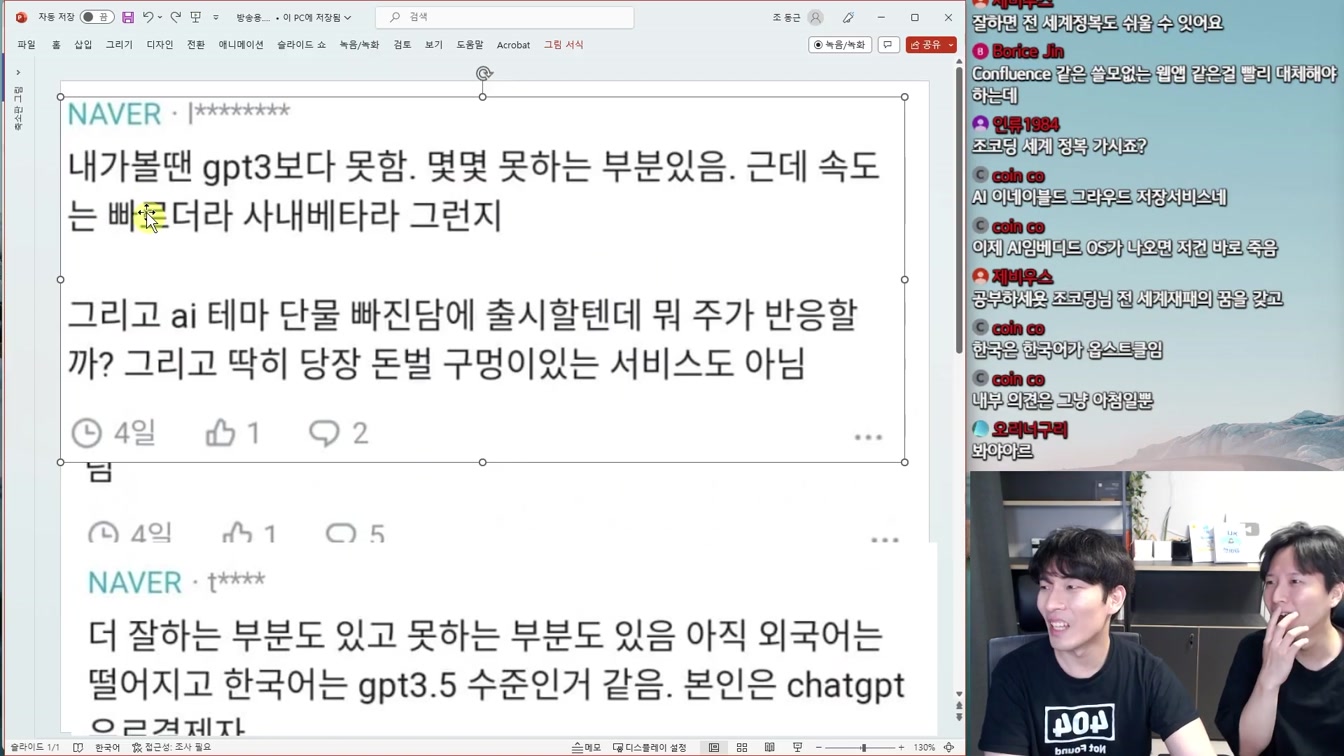Open the 애니메이션 ribbon tab
The height and width of the screenshot is (756, 1344).
pos(241,45)
